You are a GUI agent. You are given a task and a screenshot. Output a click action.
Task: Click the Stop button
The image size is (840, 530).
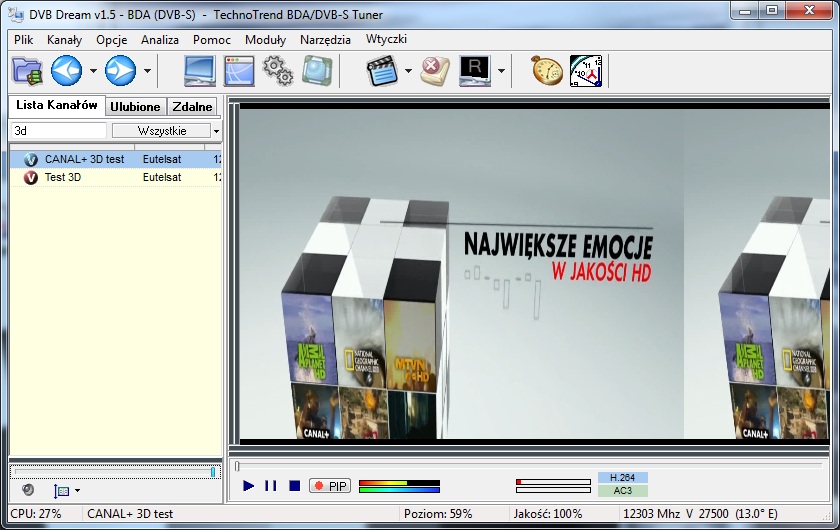coord(294,486)
